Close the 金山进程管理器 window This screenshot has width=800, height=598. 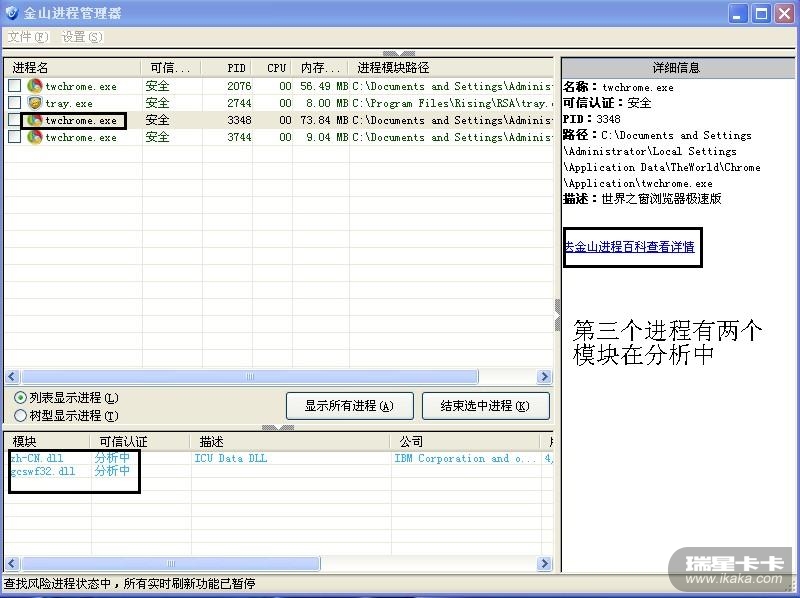pos(784,14)
